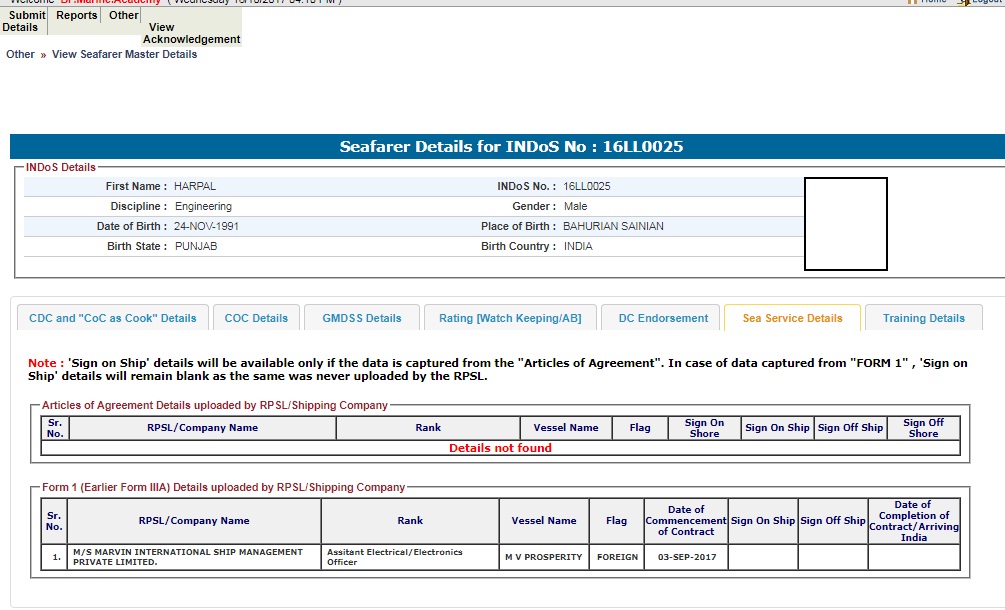Screen dimensions: 1005x610
Task: Click the 03-SEP-2017 contract commencement date
Action: click(686, 557)
